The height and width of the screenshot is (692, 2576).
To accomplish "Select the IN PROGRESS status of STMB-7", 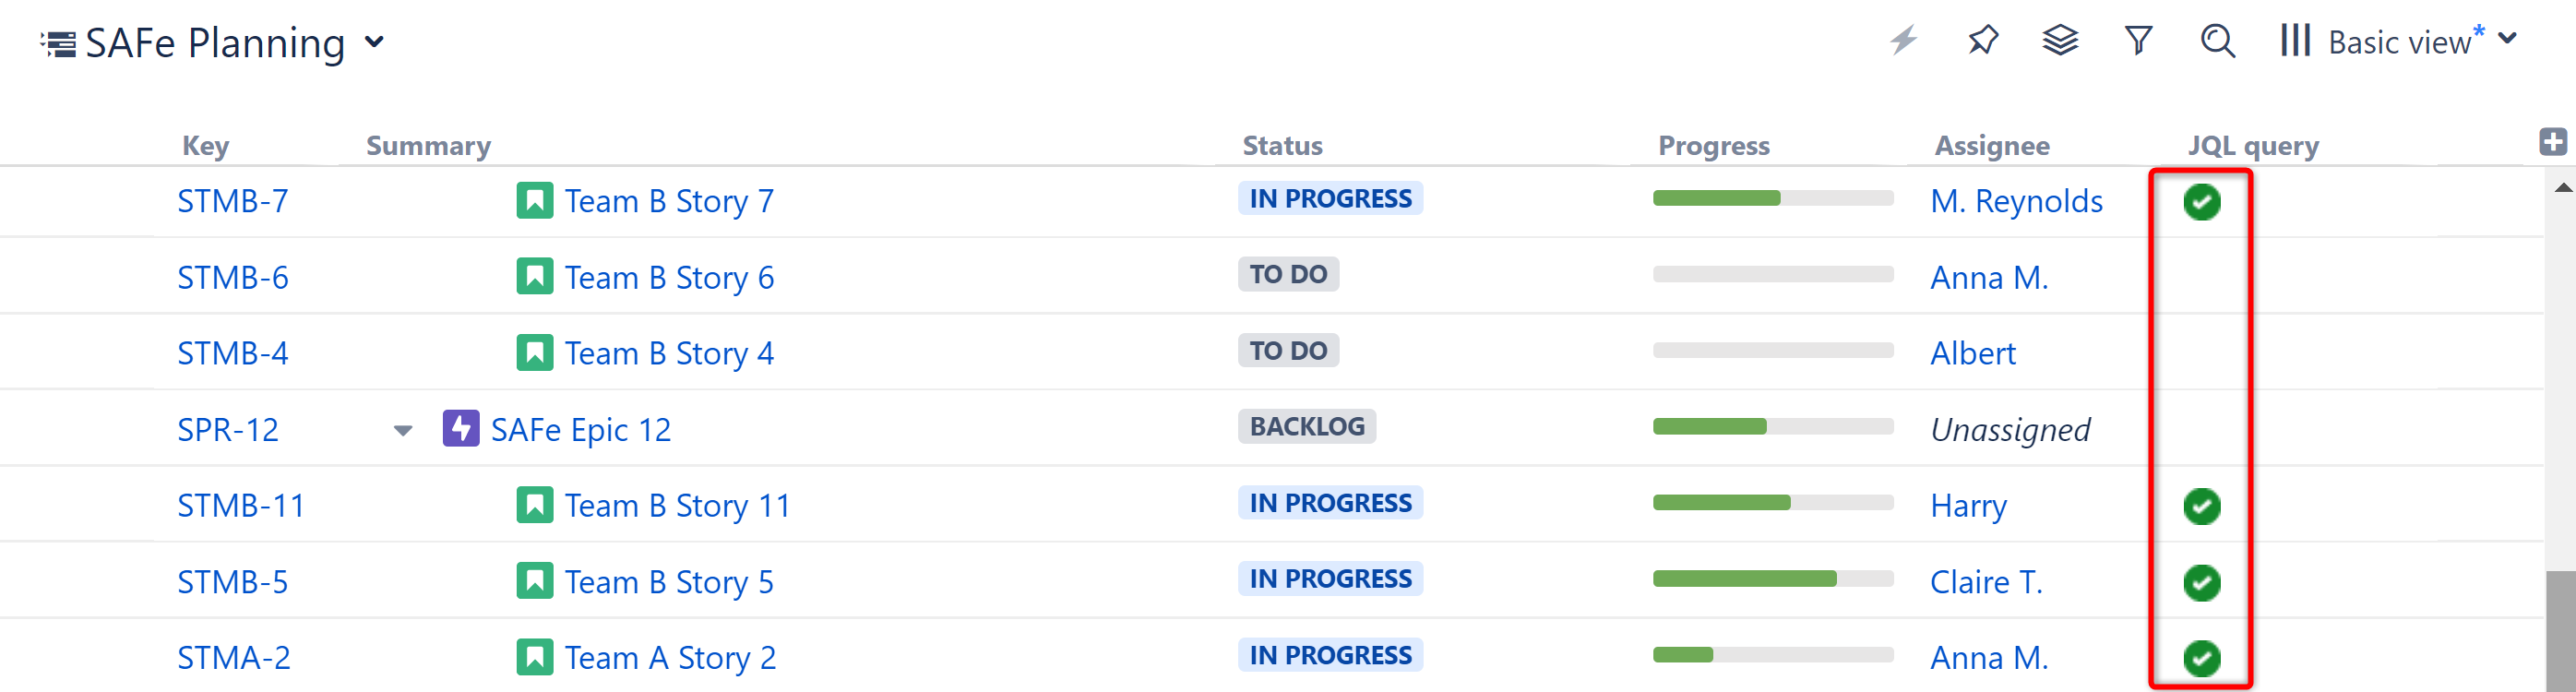I will tap(1330, 198).
